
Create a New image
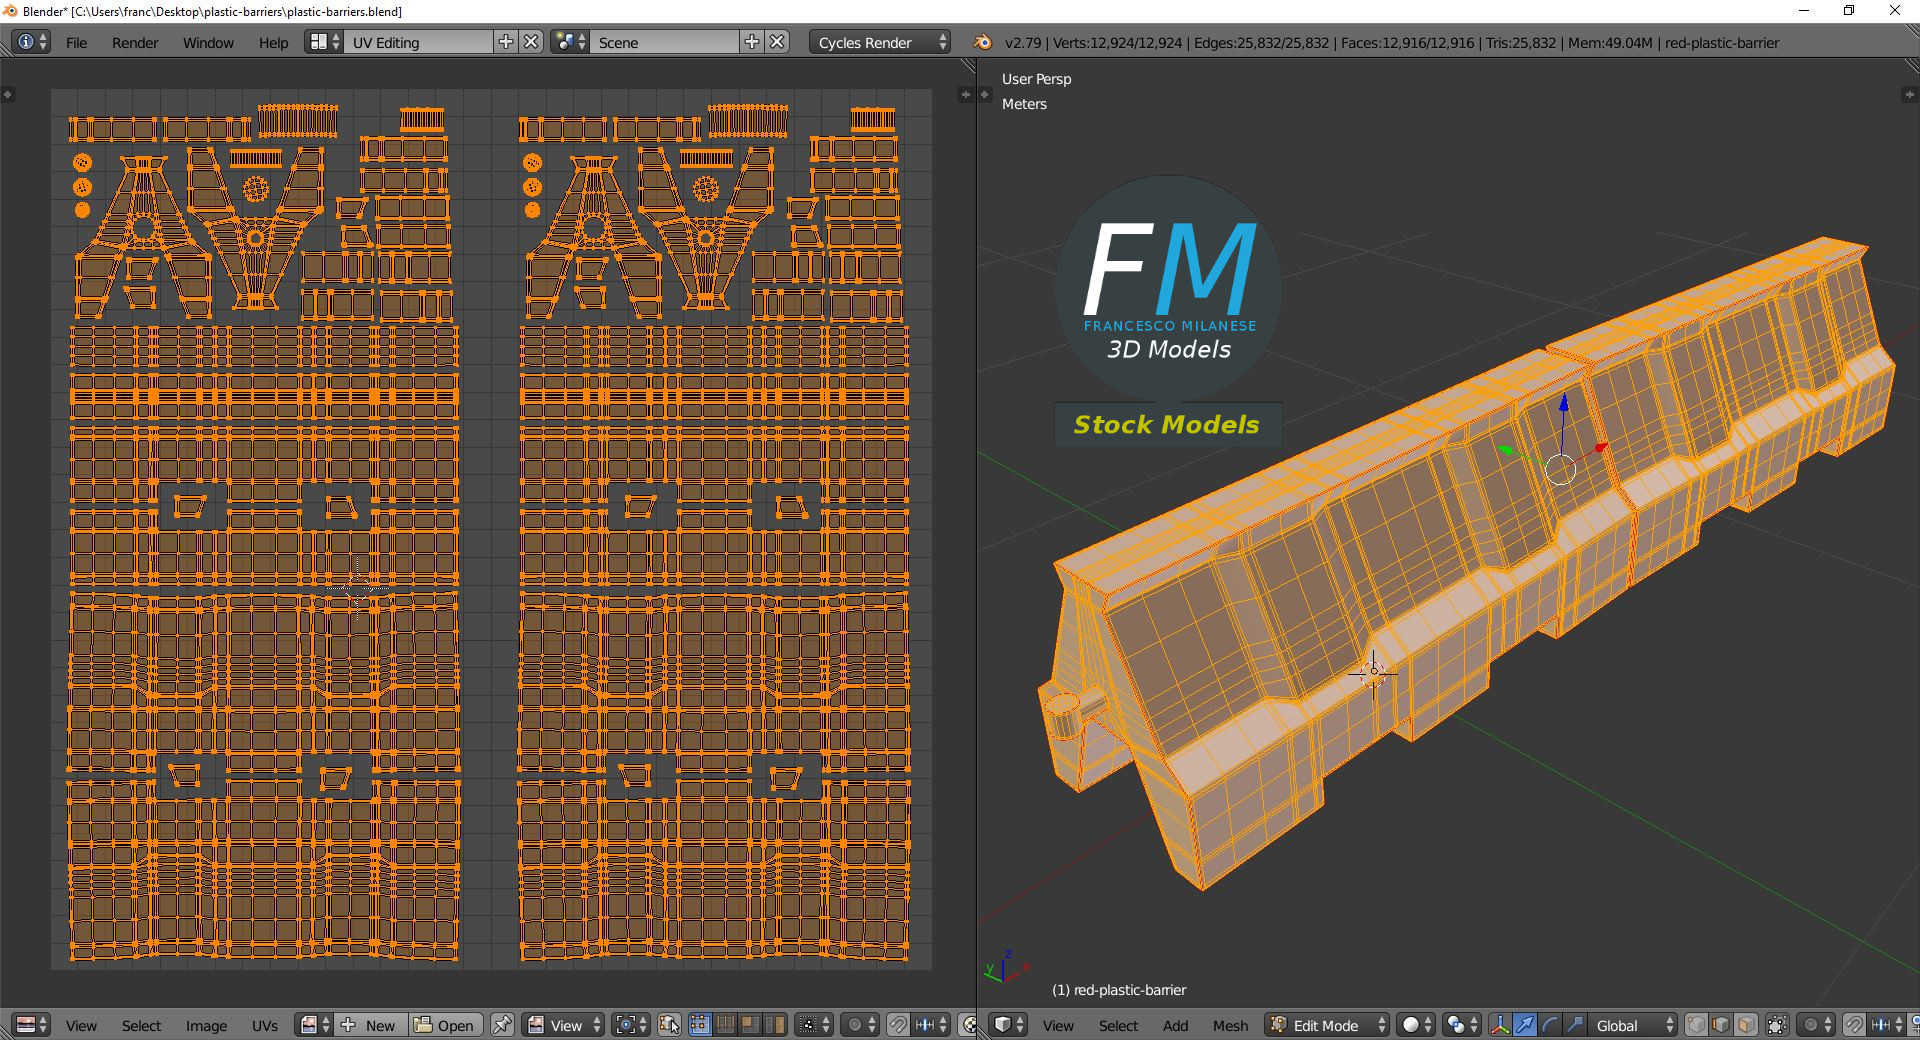371,1025
